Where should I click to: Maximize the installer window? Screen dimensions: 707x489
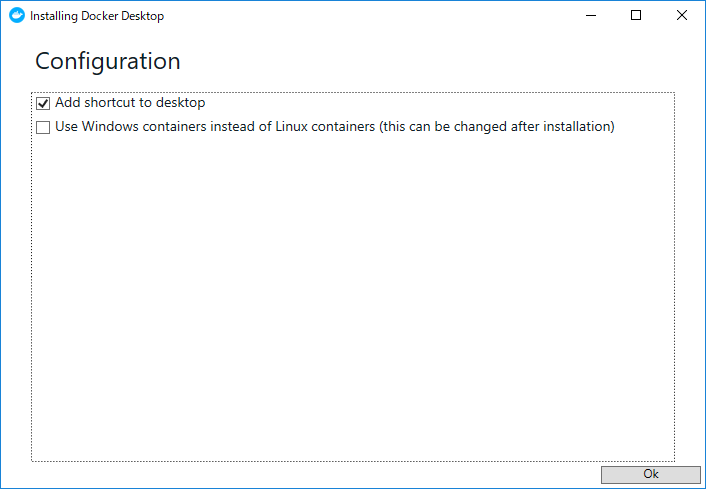tap(636, 15)
